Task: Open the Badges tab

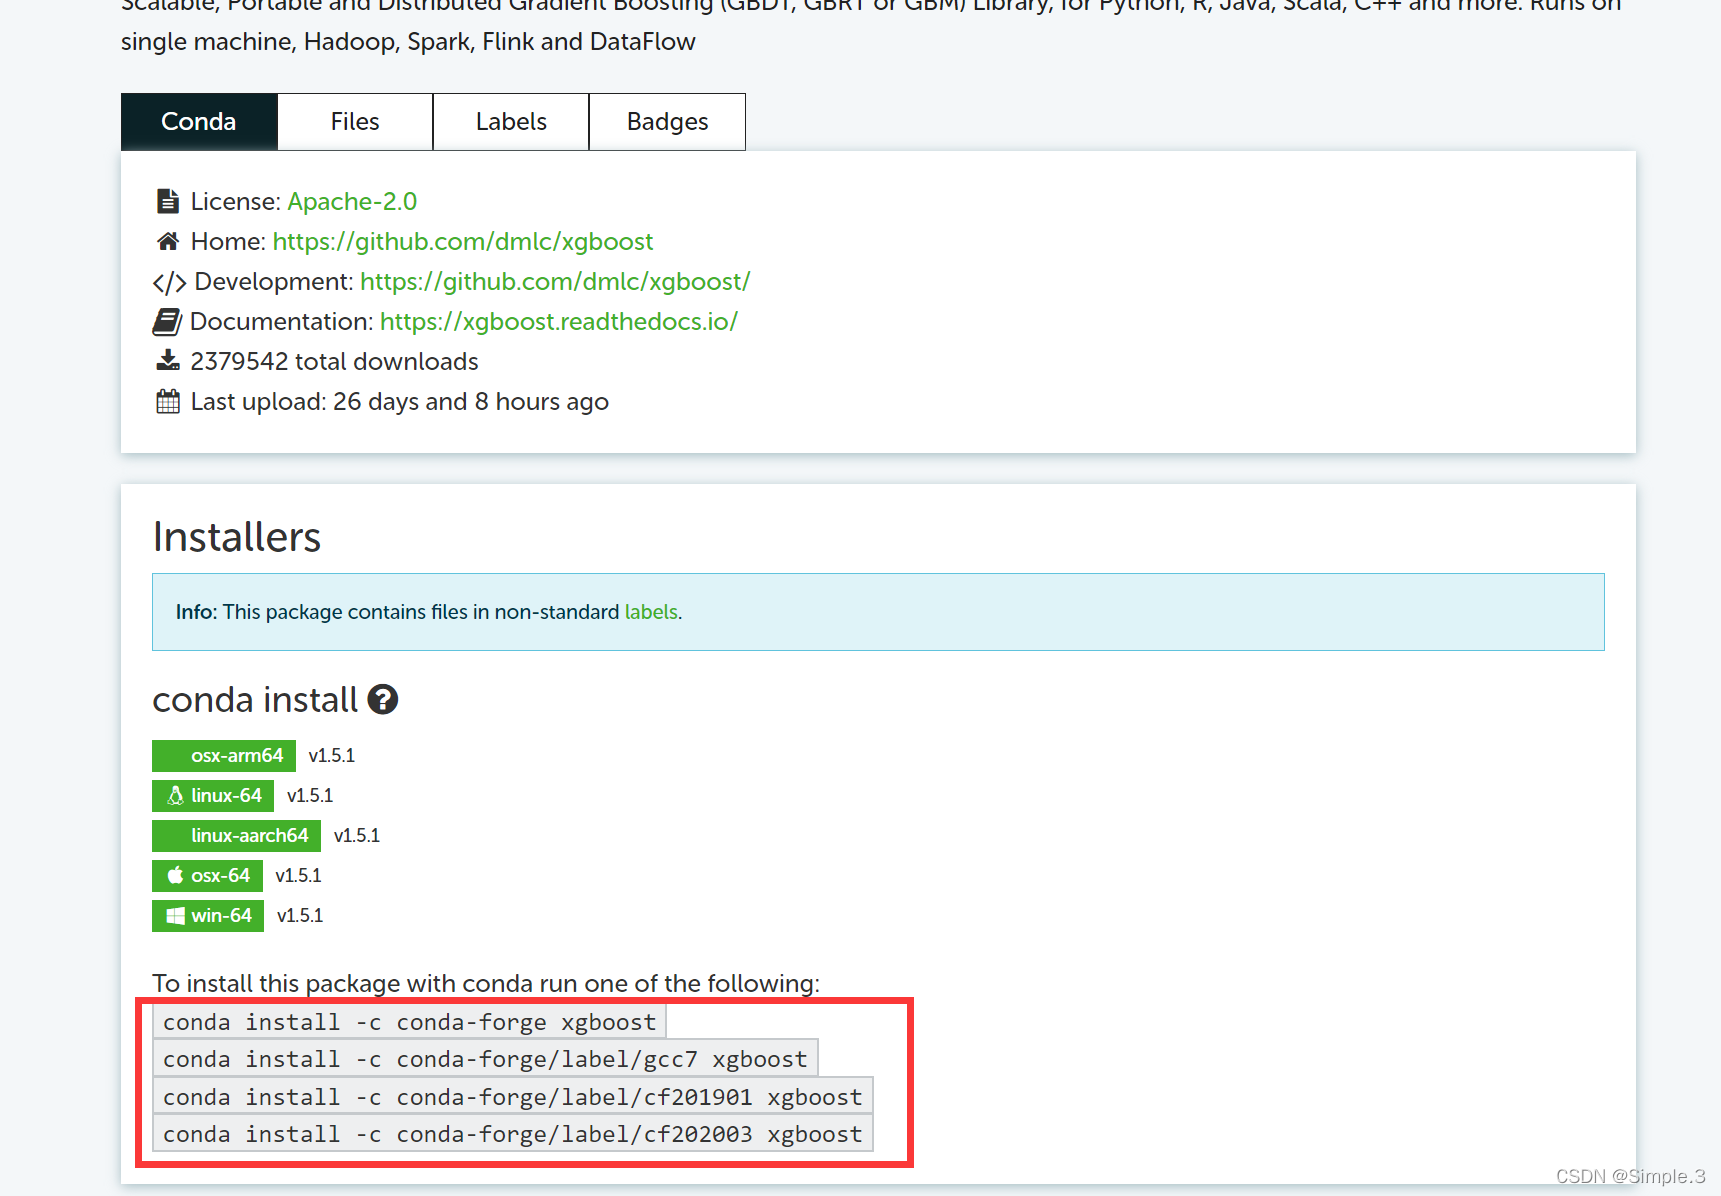Action: pyautogui.click(x=667, y=122)
